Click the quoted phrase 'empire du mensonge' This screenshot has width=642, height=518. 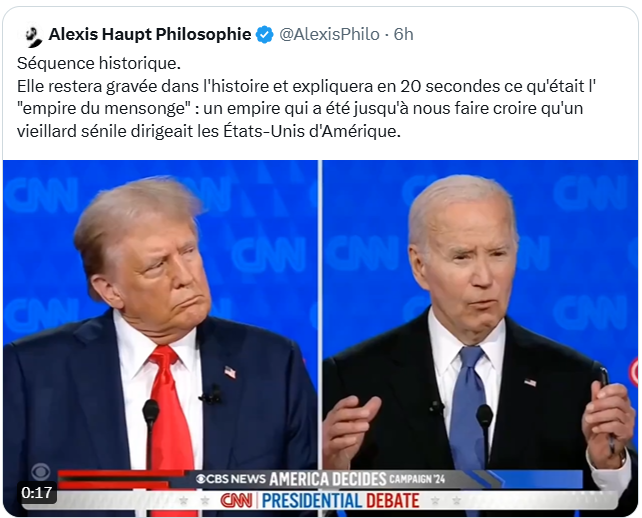click(x=104, y=109)
